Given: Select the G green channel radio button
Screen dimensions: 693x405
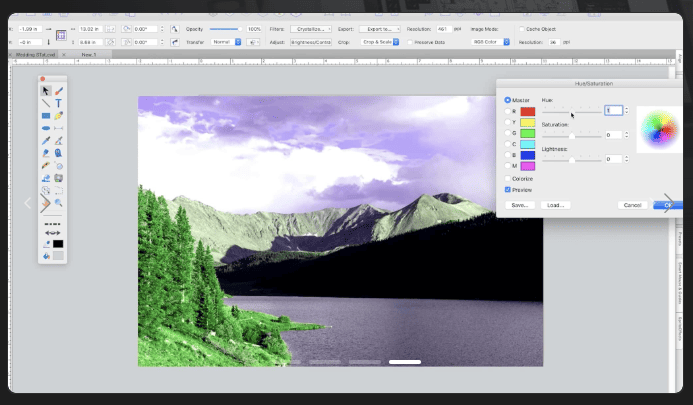Looking at the screenshot, I should pos(507,133).
